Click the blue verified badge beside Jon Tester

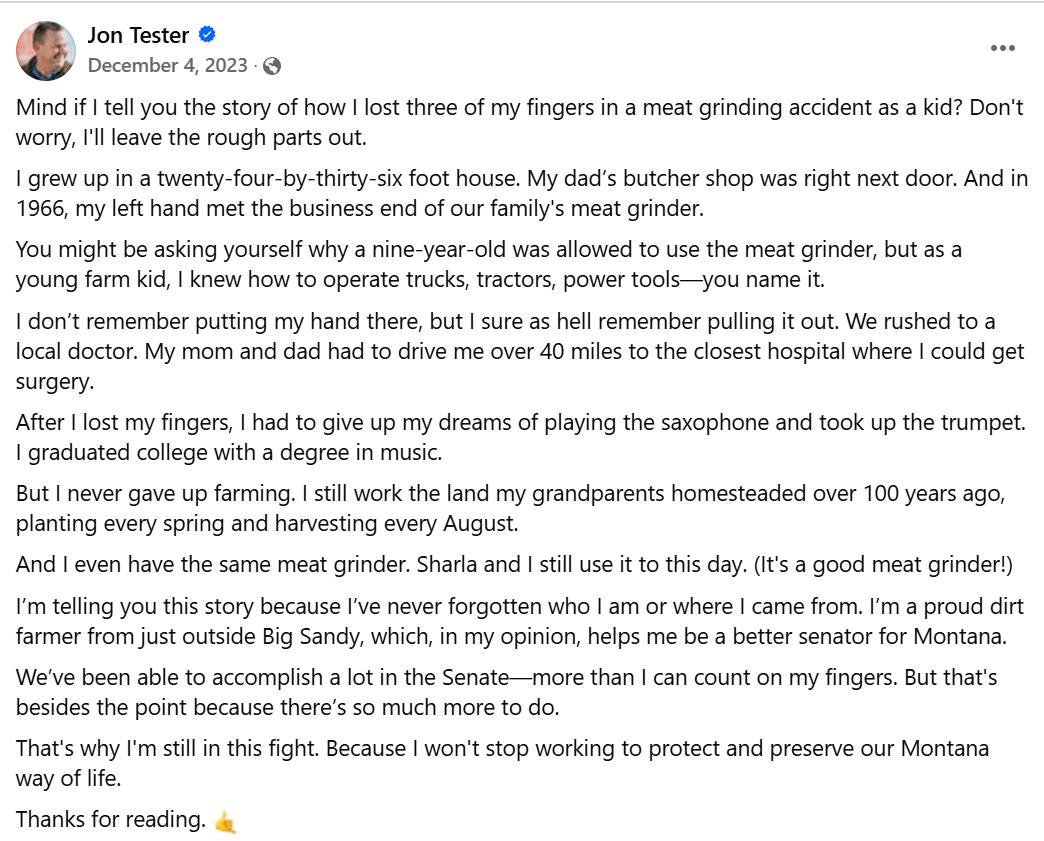(x=207, y=34)
